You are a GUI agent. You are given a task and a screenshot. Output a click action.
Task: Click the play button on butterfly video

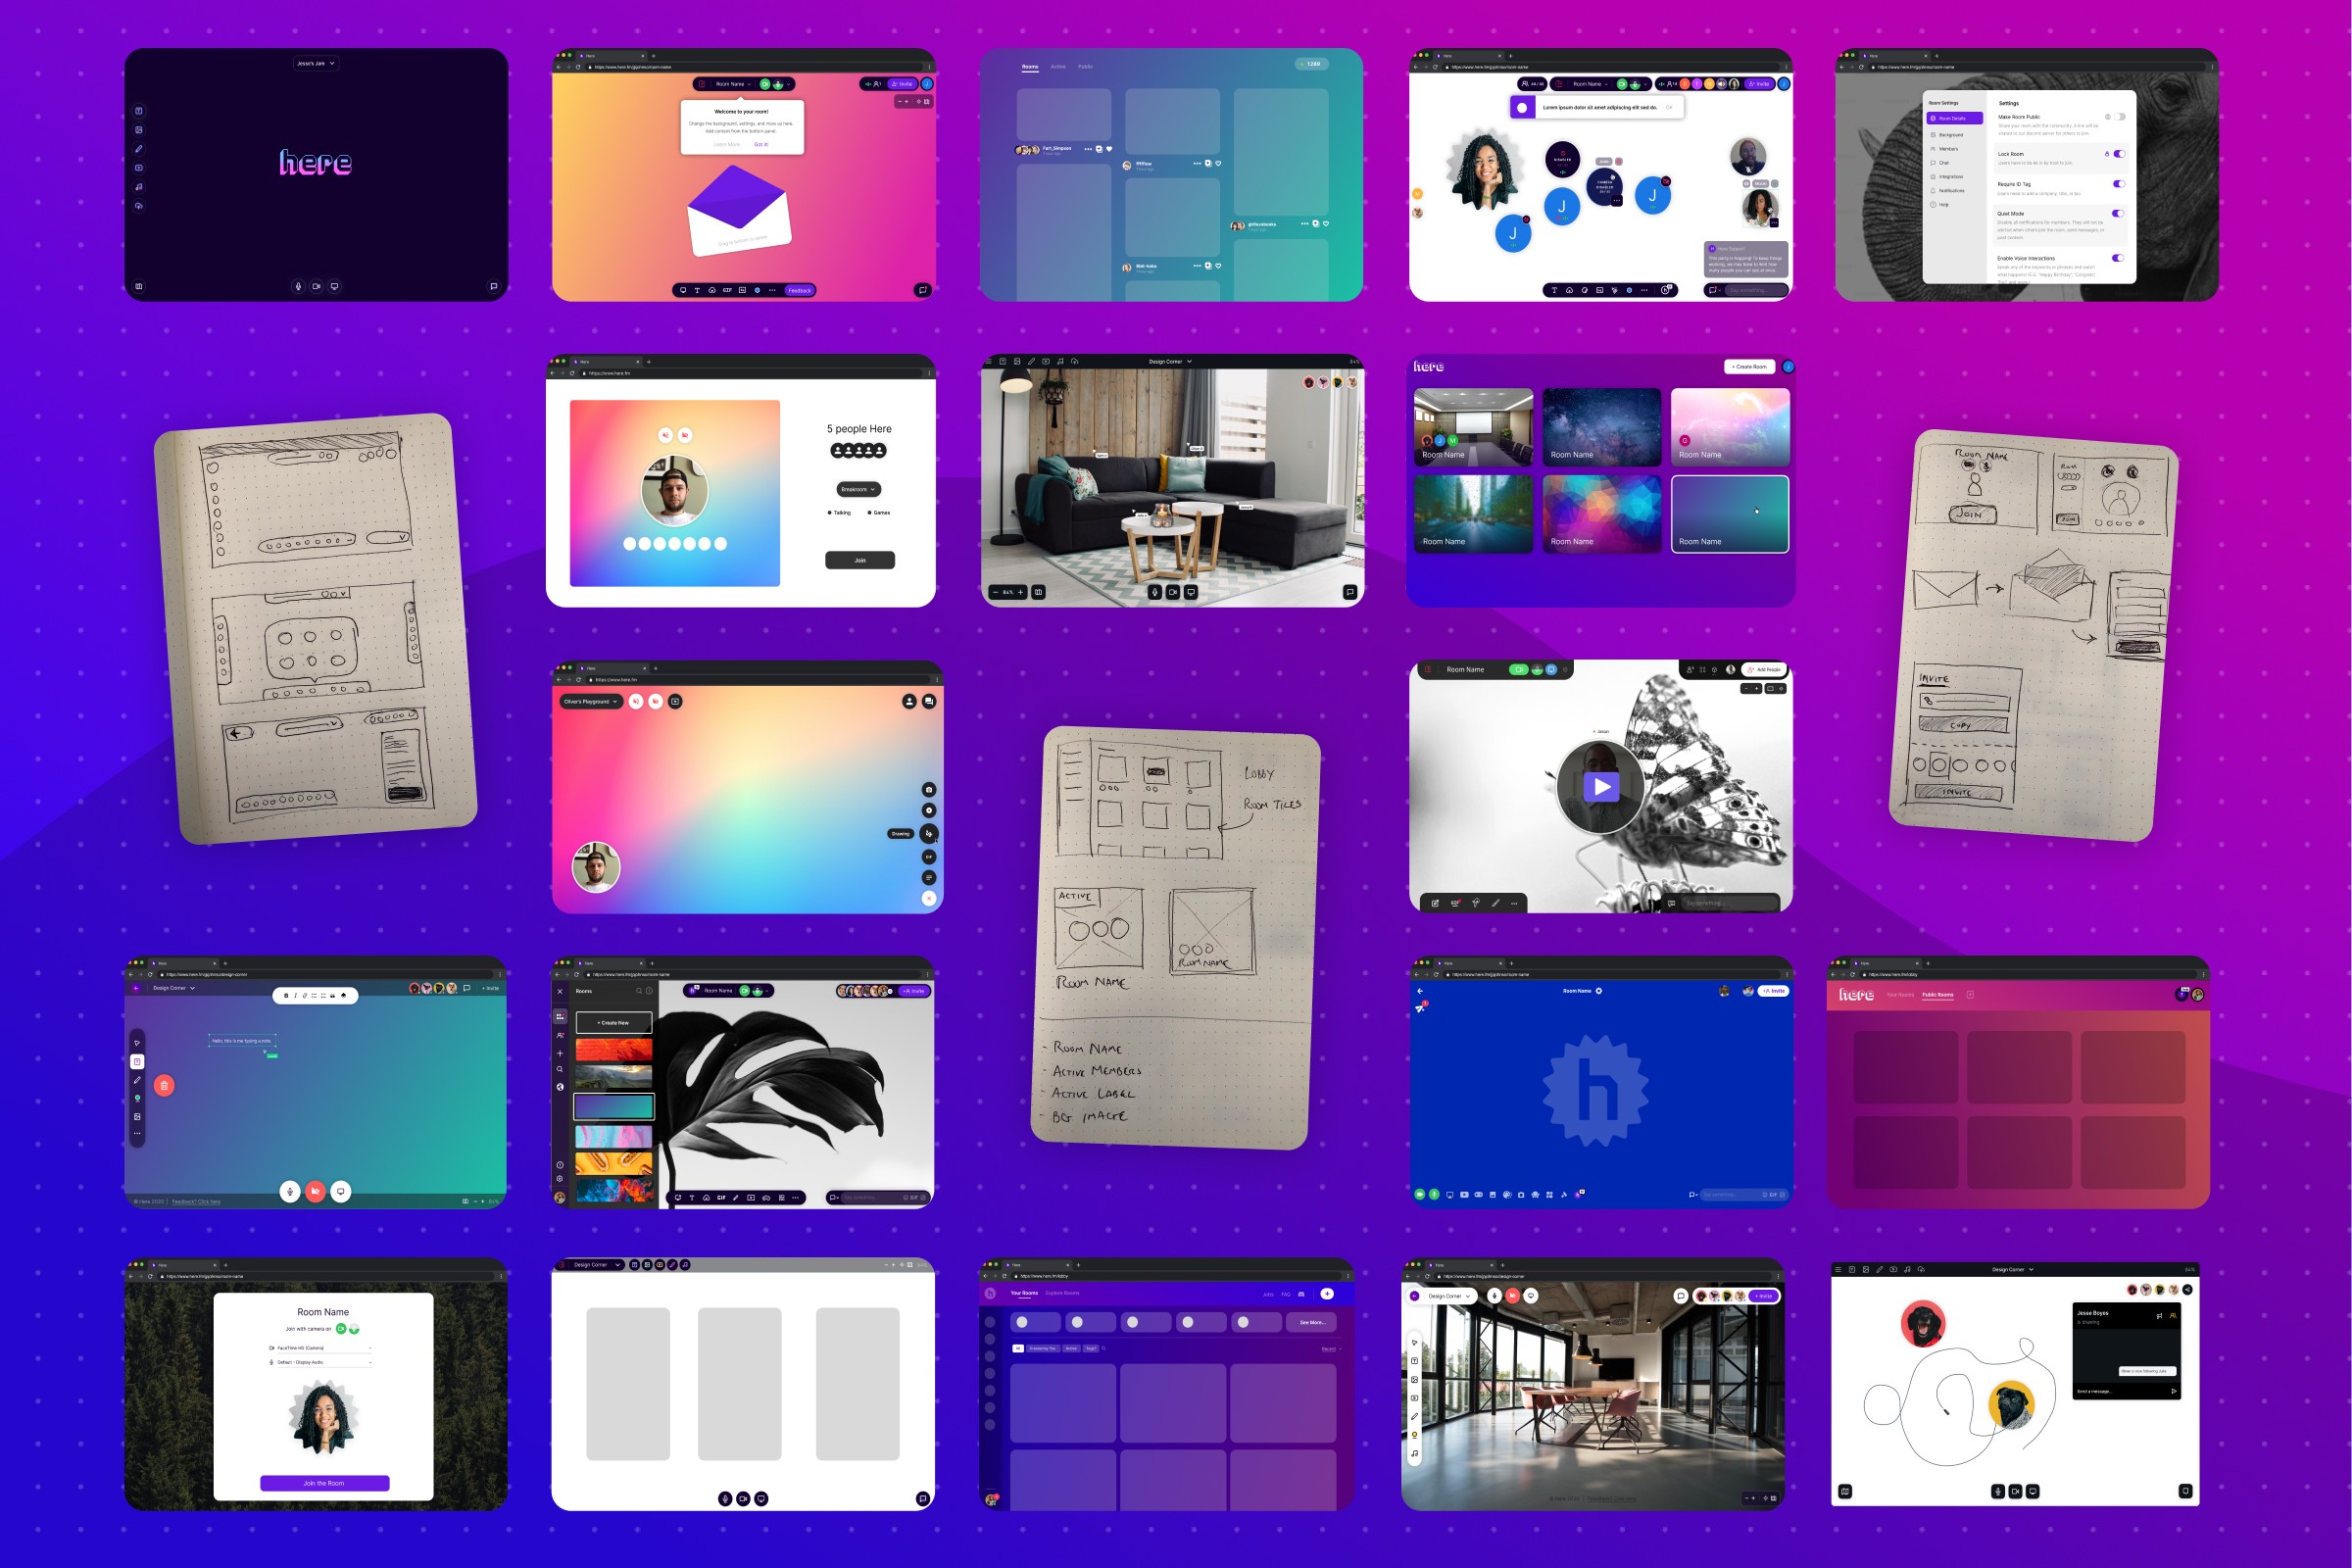[x=1601, y=787]
